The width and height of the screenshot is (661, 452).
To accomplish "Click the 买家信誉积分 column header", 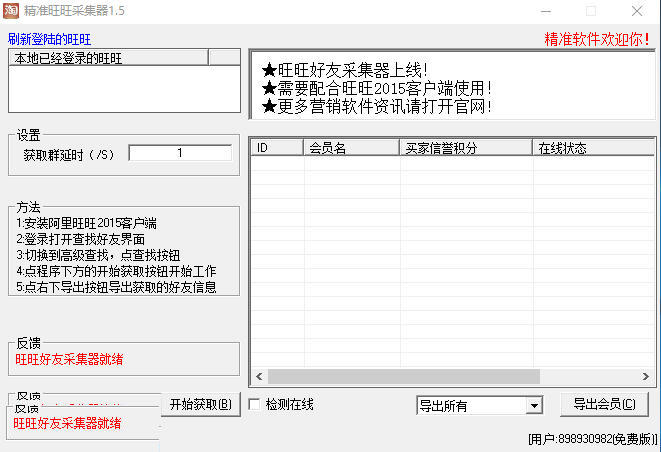I will [466, 148].
